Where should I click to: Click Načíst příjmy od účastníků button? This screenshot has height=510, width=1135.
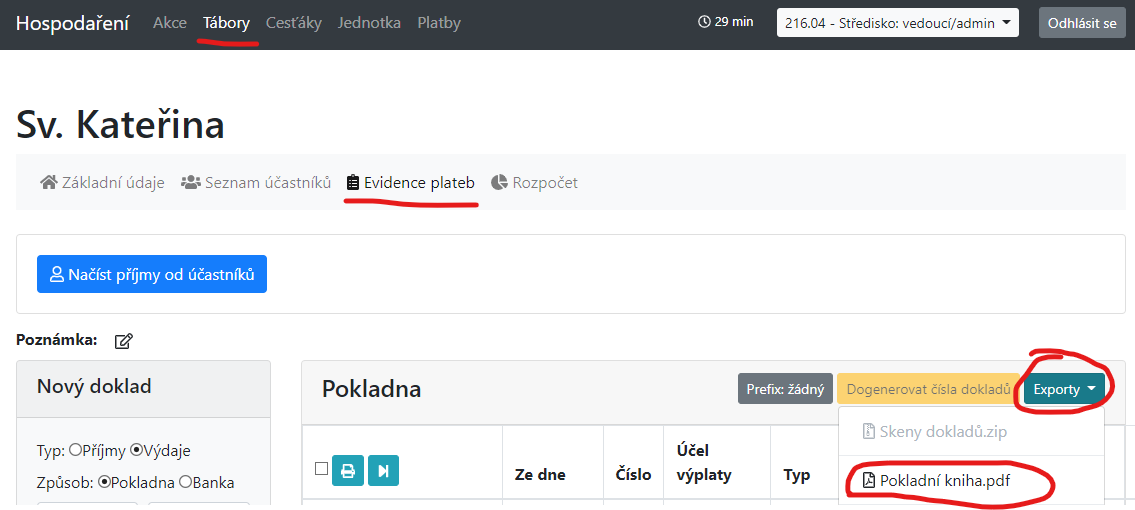pos(152,274)
